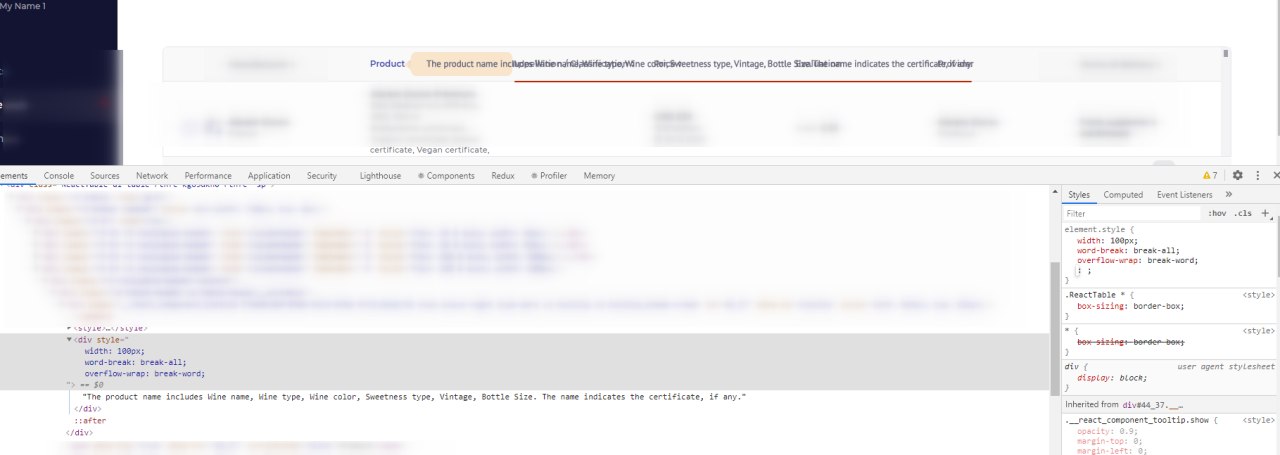Switch to the Computed tab
This screenshot has height=455, width=1280.
tap(1123, 195)
